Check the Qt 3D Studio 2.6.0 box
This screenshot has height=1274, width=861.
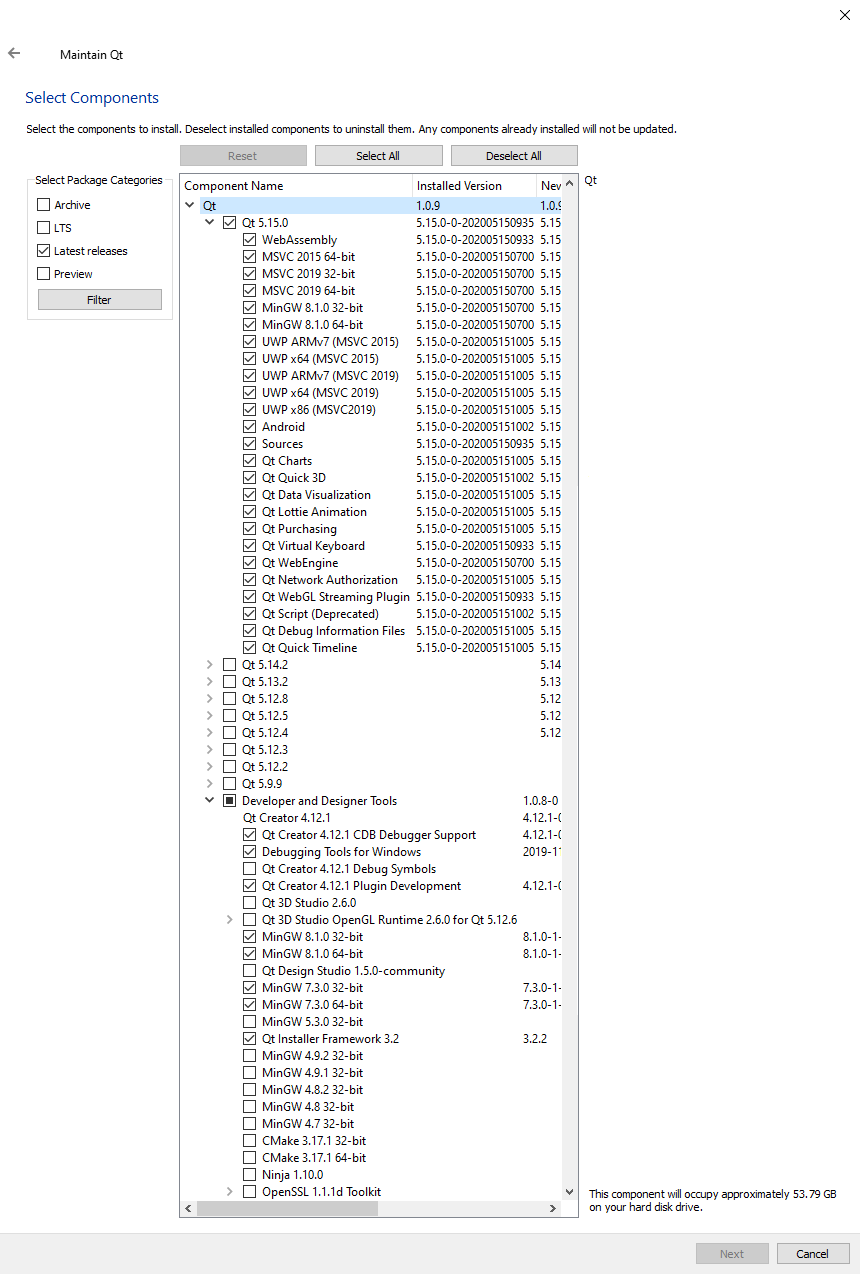[250, 903]
